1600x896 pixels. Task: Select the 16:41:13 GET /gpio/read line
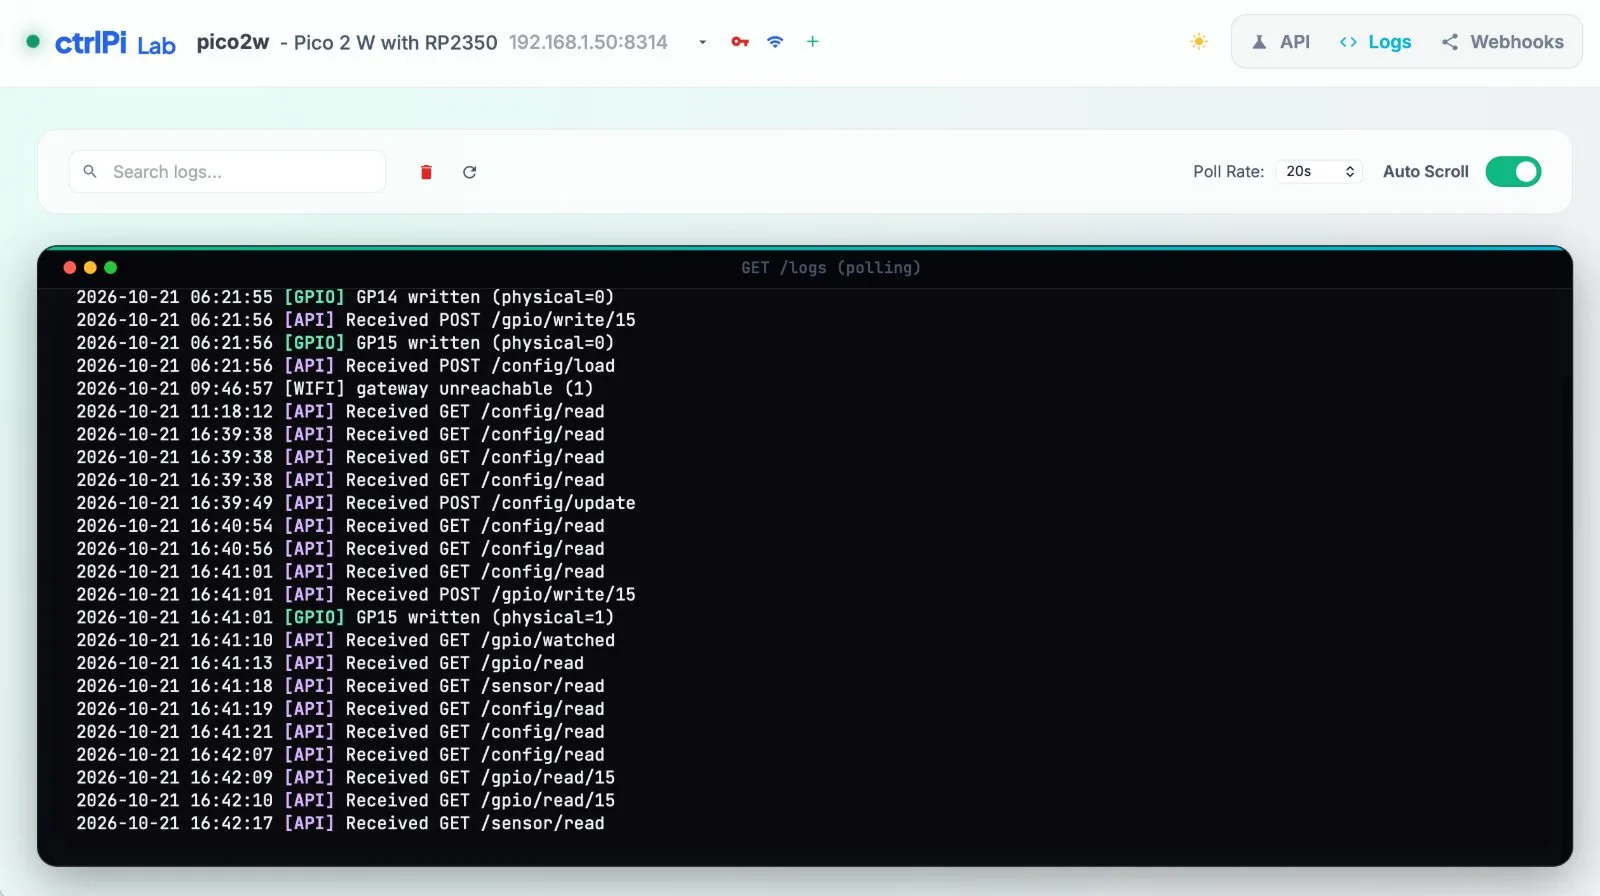coord(330,663)
